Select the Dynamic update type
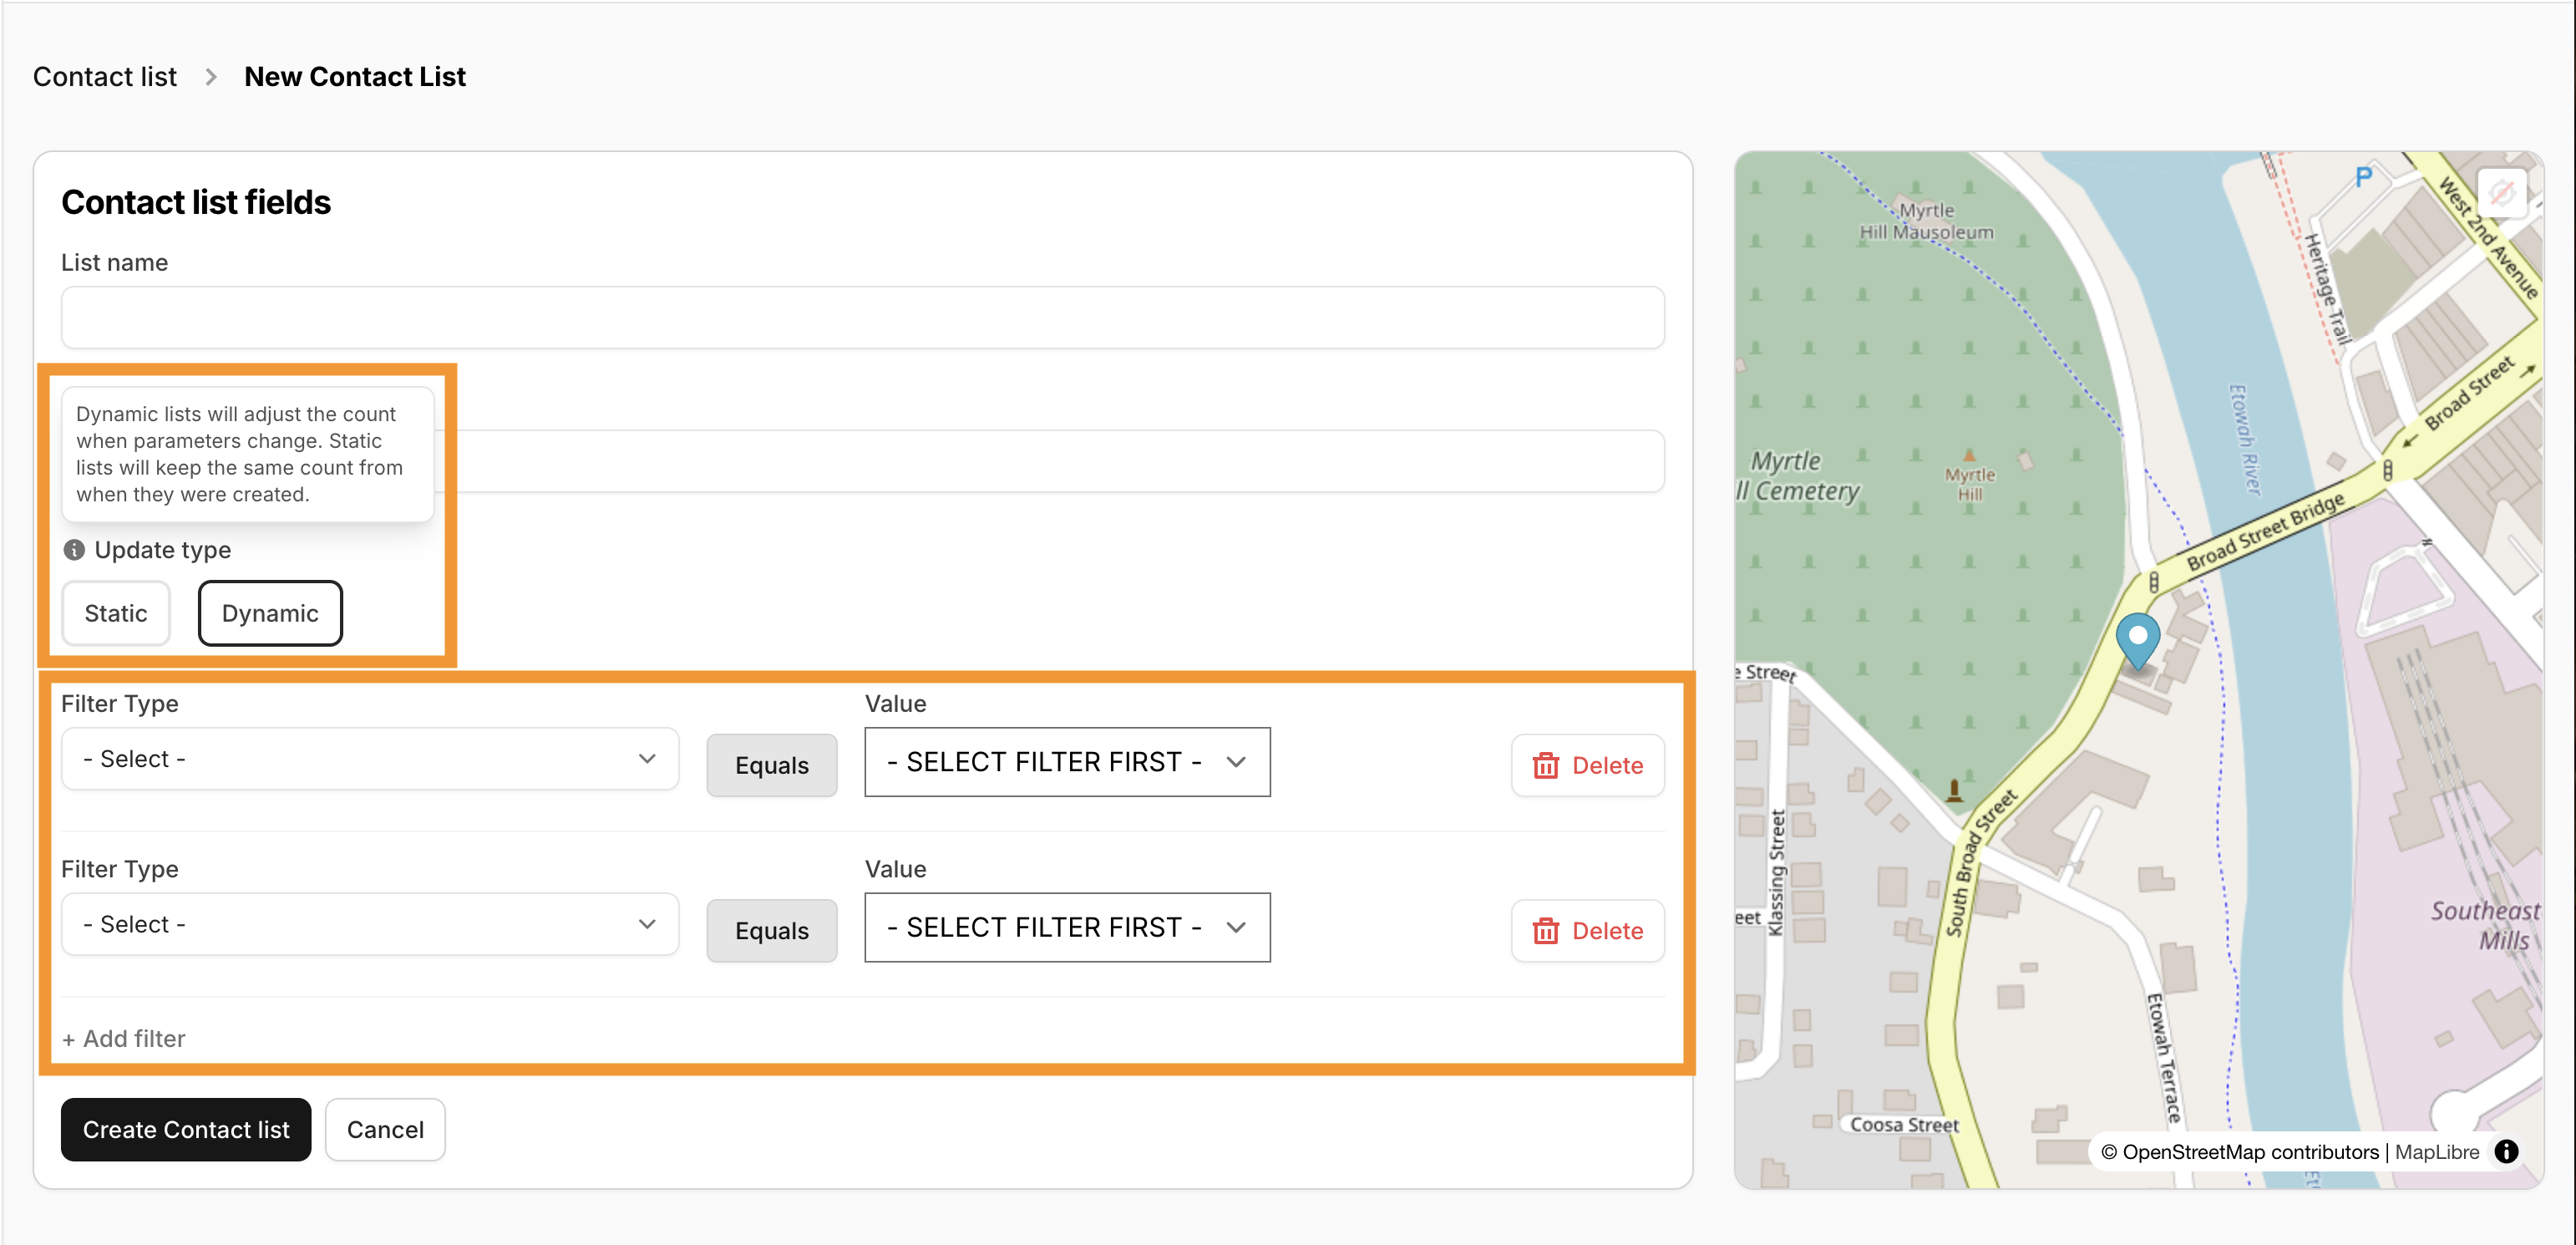The height and width of the screenshot is (1245, 2576). point(269,613)
